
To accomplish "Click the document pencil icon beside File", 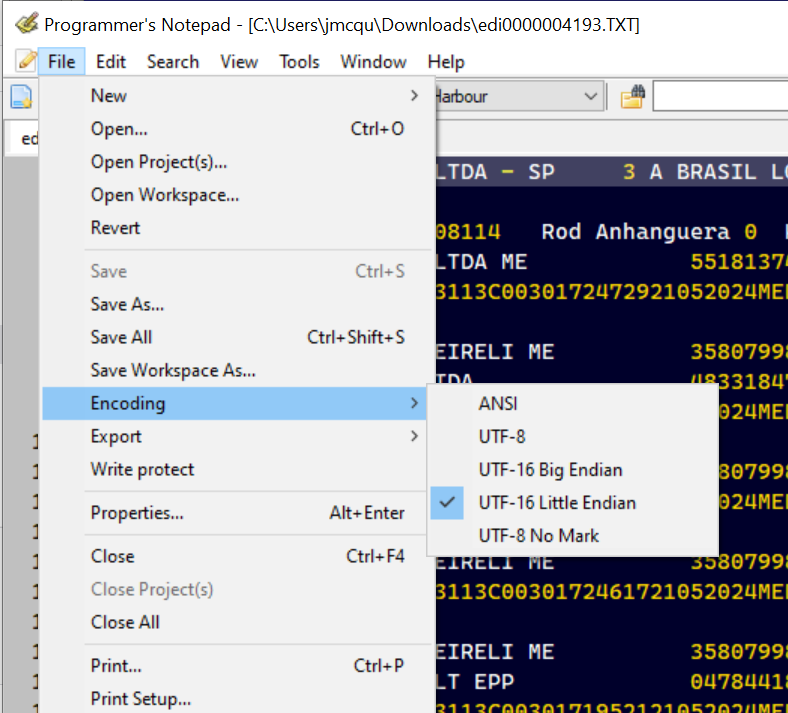I will (27, 61).
